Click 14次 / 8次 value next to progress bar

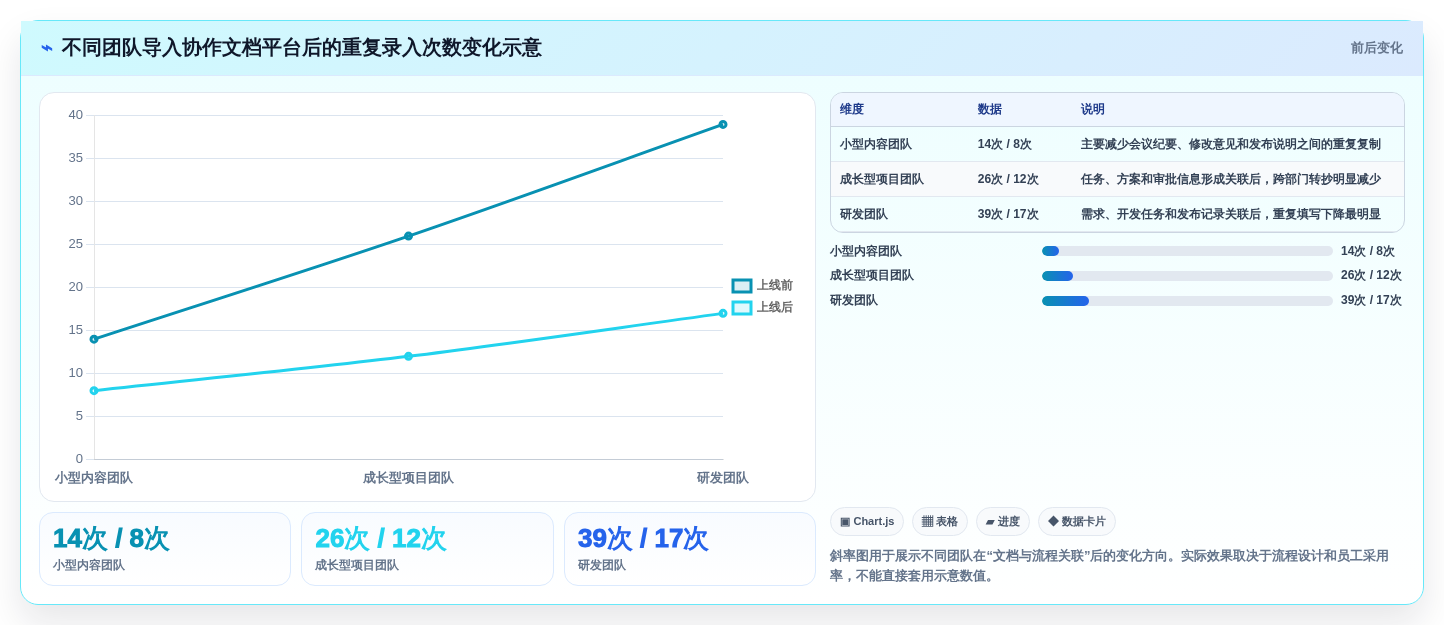pyautogui.click(x=1368, y=252)
